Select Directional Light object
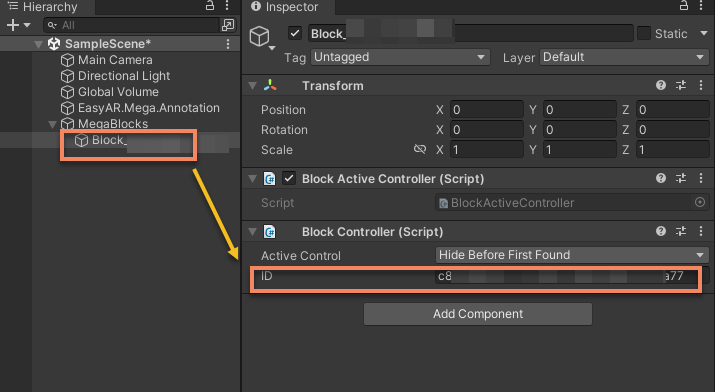Viewport: 715px width, 392px height. 124,76
